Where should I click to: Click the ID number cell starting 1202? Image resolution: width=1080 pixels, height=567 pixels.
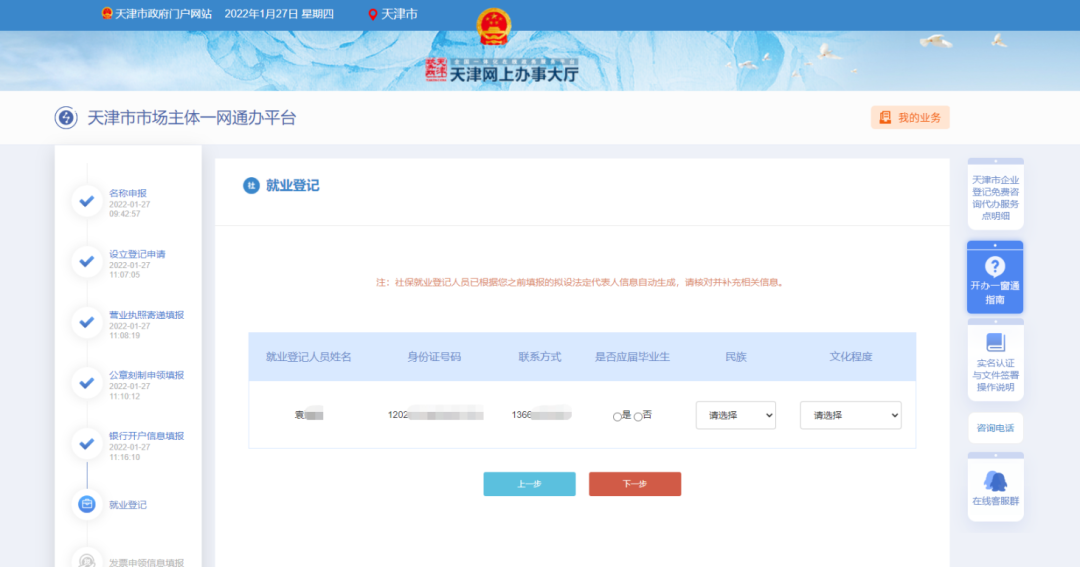pos(435,415)
